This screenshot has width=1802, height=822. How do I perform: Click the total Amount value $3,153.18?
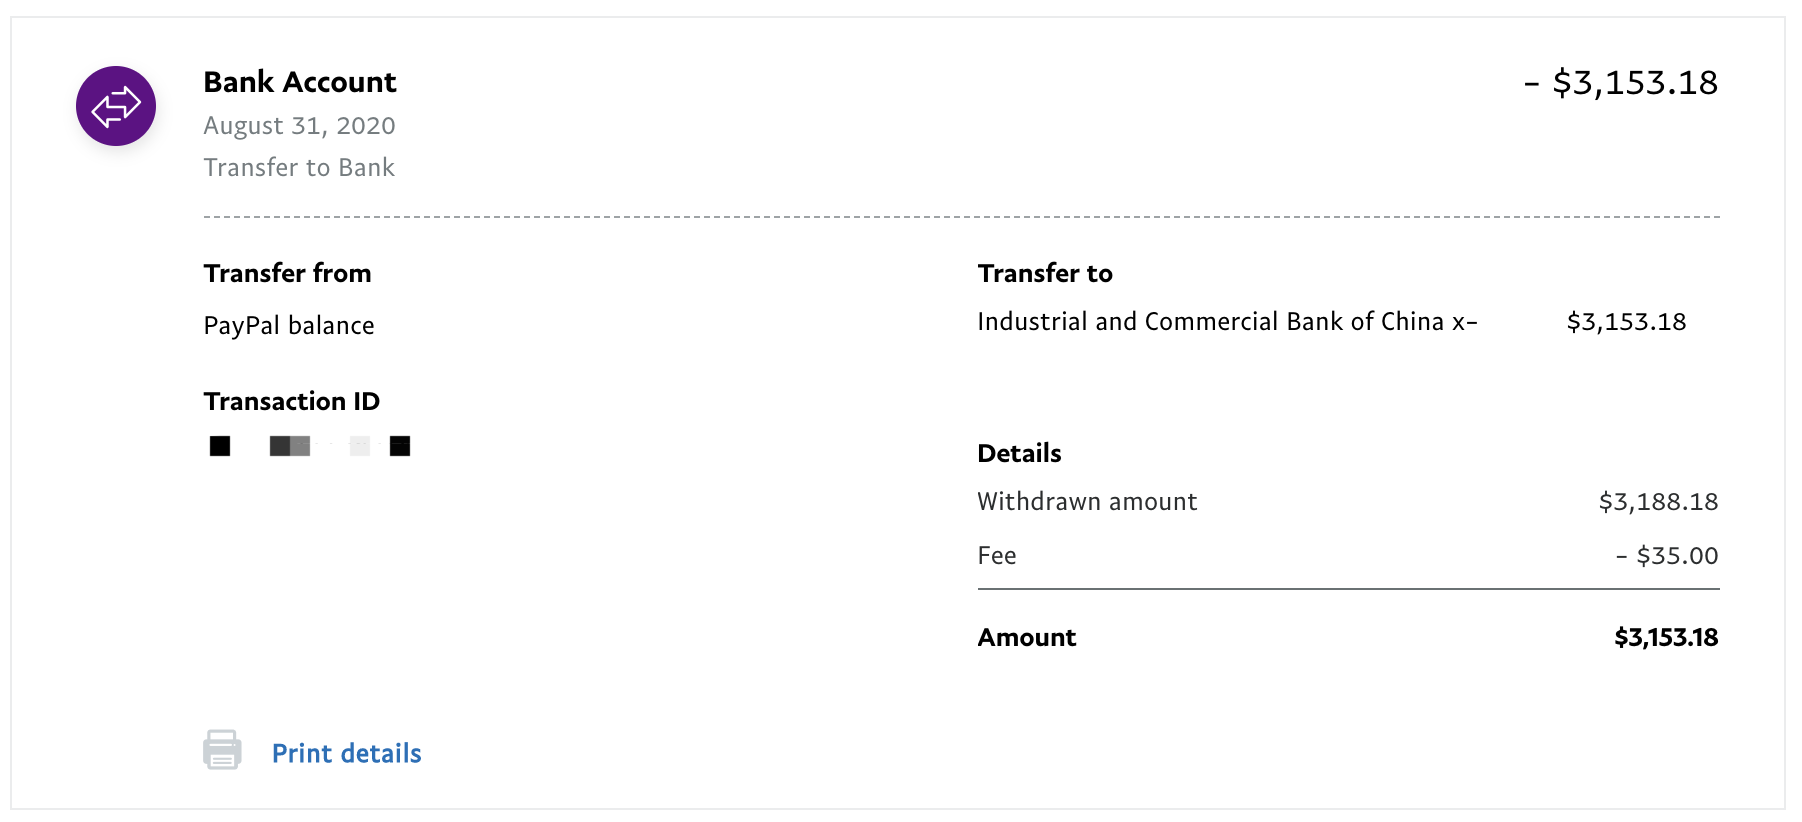point(1664,637)
